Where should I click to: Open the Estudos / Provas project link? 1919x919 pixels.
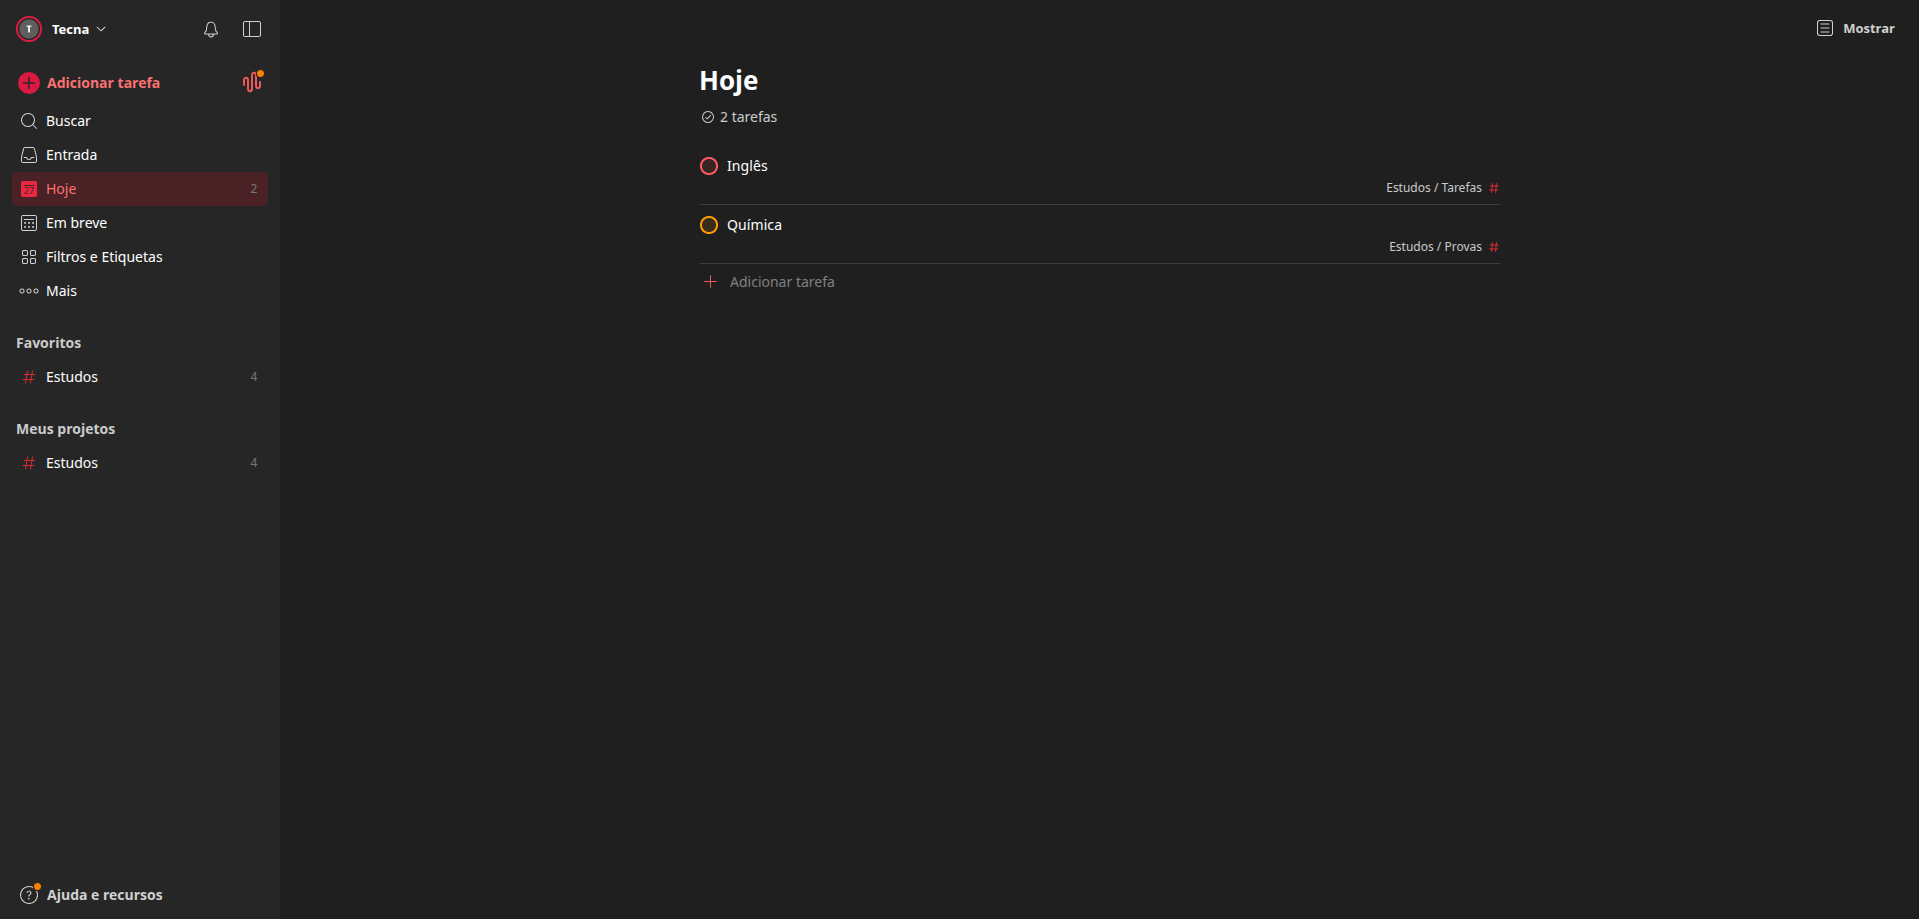pyautogui.click(x=1436, y=246)
